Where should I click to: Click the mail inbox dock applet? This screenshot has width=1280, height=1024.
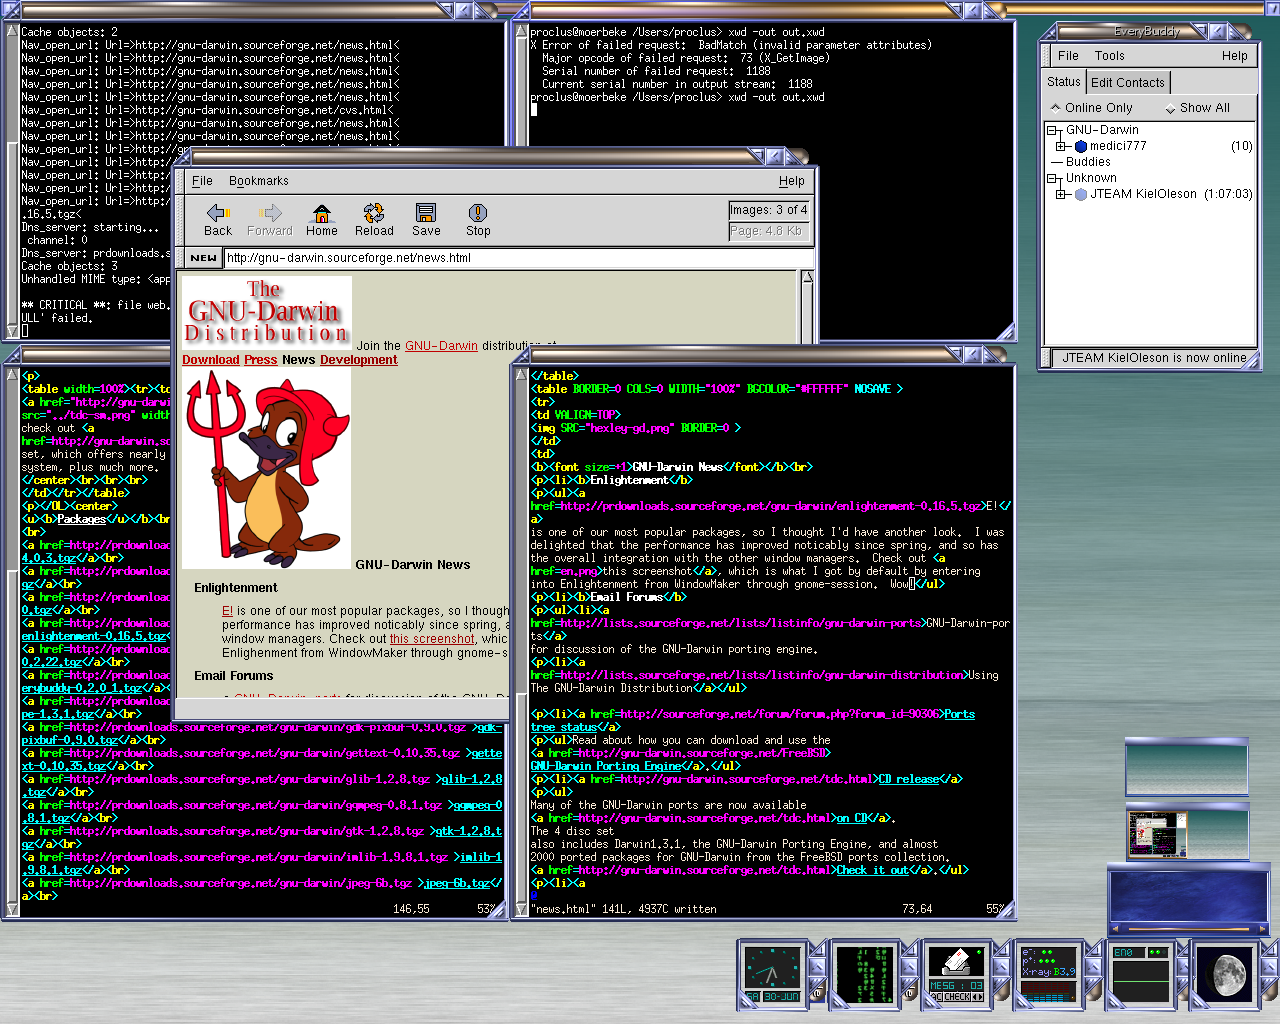pyautogui.click(x=957, y=972)
